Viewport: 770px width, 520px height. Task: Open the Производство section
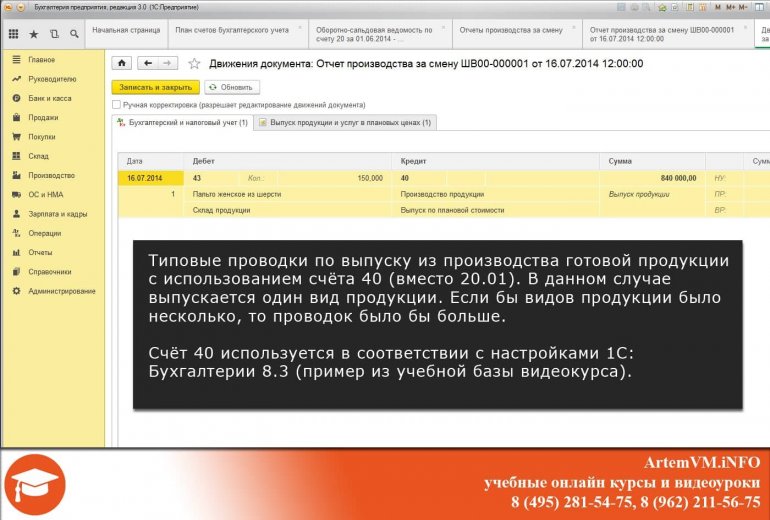[52, 175]
